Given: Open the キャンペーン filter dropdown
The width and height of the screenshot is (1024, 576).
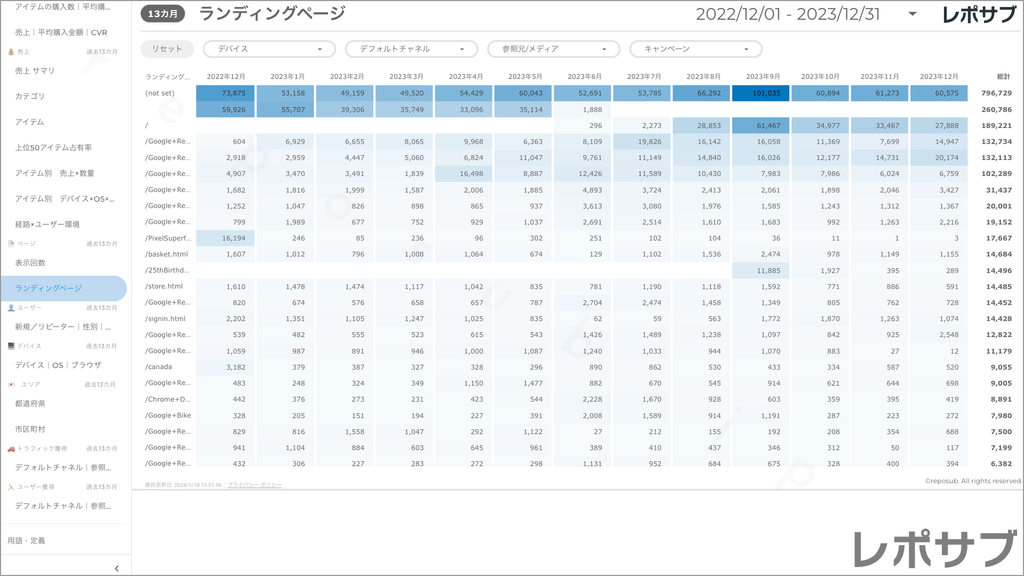Looking at the screenshot, I should point(695,49).
